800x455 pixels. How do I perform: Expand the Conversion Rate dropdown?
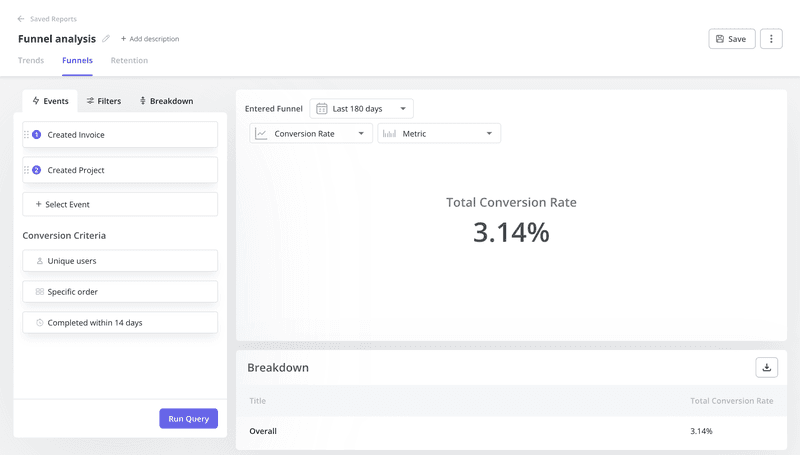tap(311, 133)
